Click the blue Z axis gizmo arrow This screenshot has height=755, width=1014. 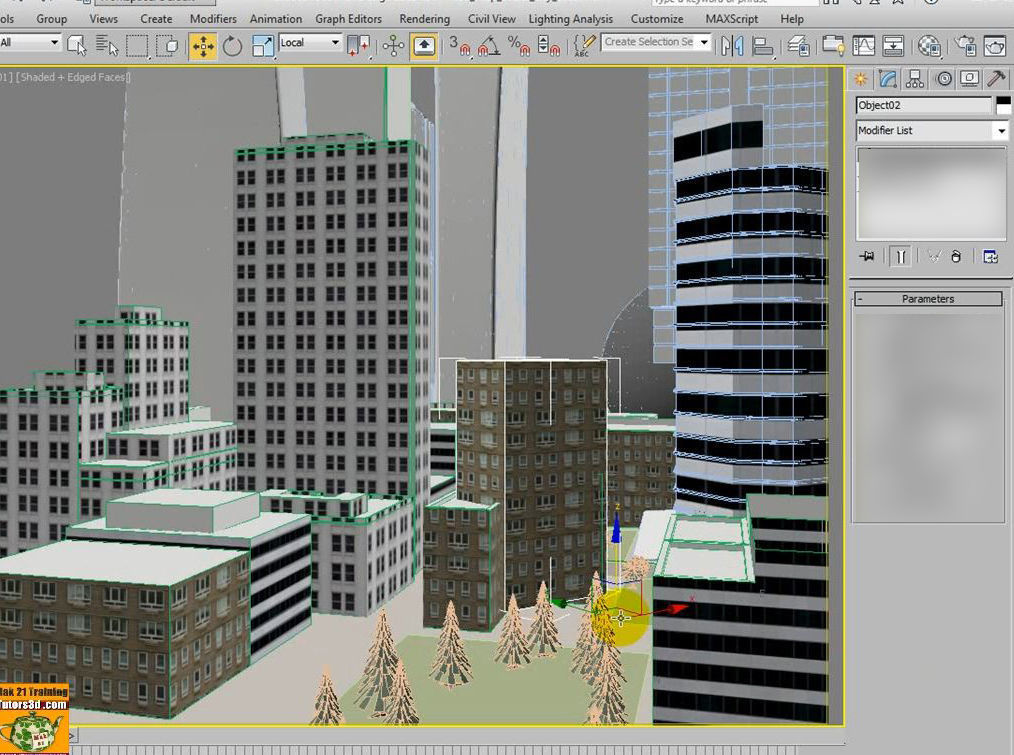pyautogui.click(x=616, y=529)
